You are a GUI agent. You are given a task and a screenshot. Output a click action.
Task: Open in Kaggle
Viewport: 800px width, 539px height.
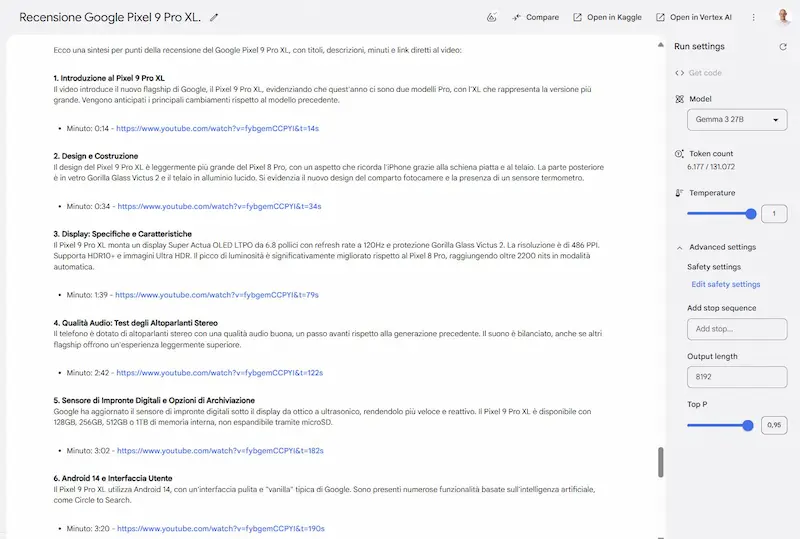click(x=607, y=17)
